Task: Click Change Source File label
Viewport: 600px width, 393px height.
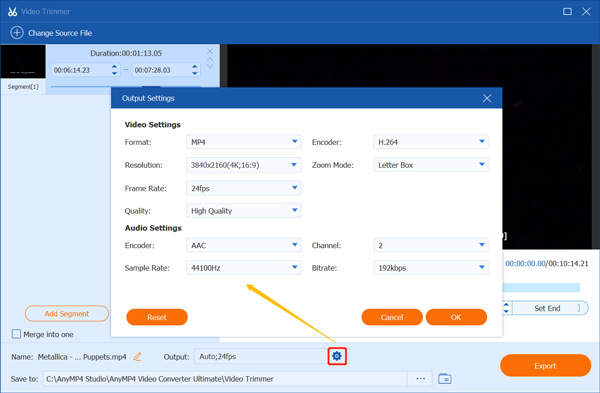Action: [x=60, y=33]
